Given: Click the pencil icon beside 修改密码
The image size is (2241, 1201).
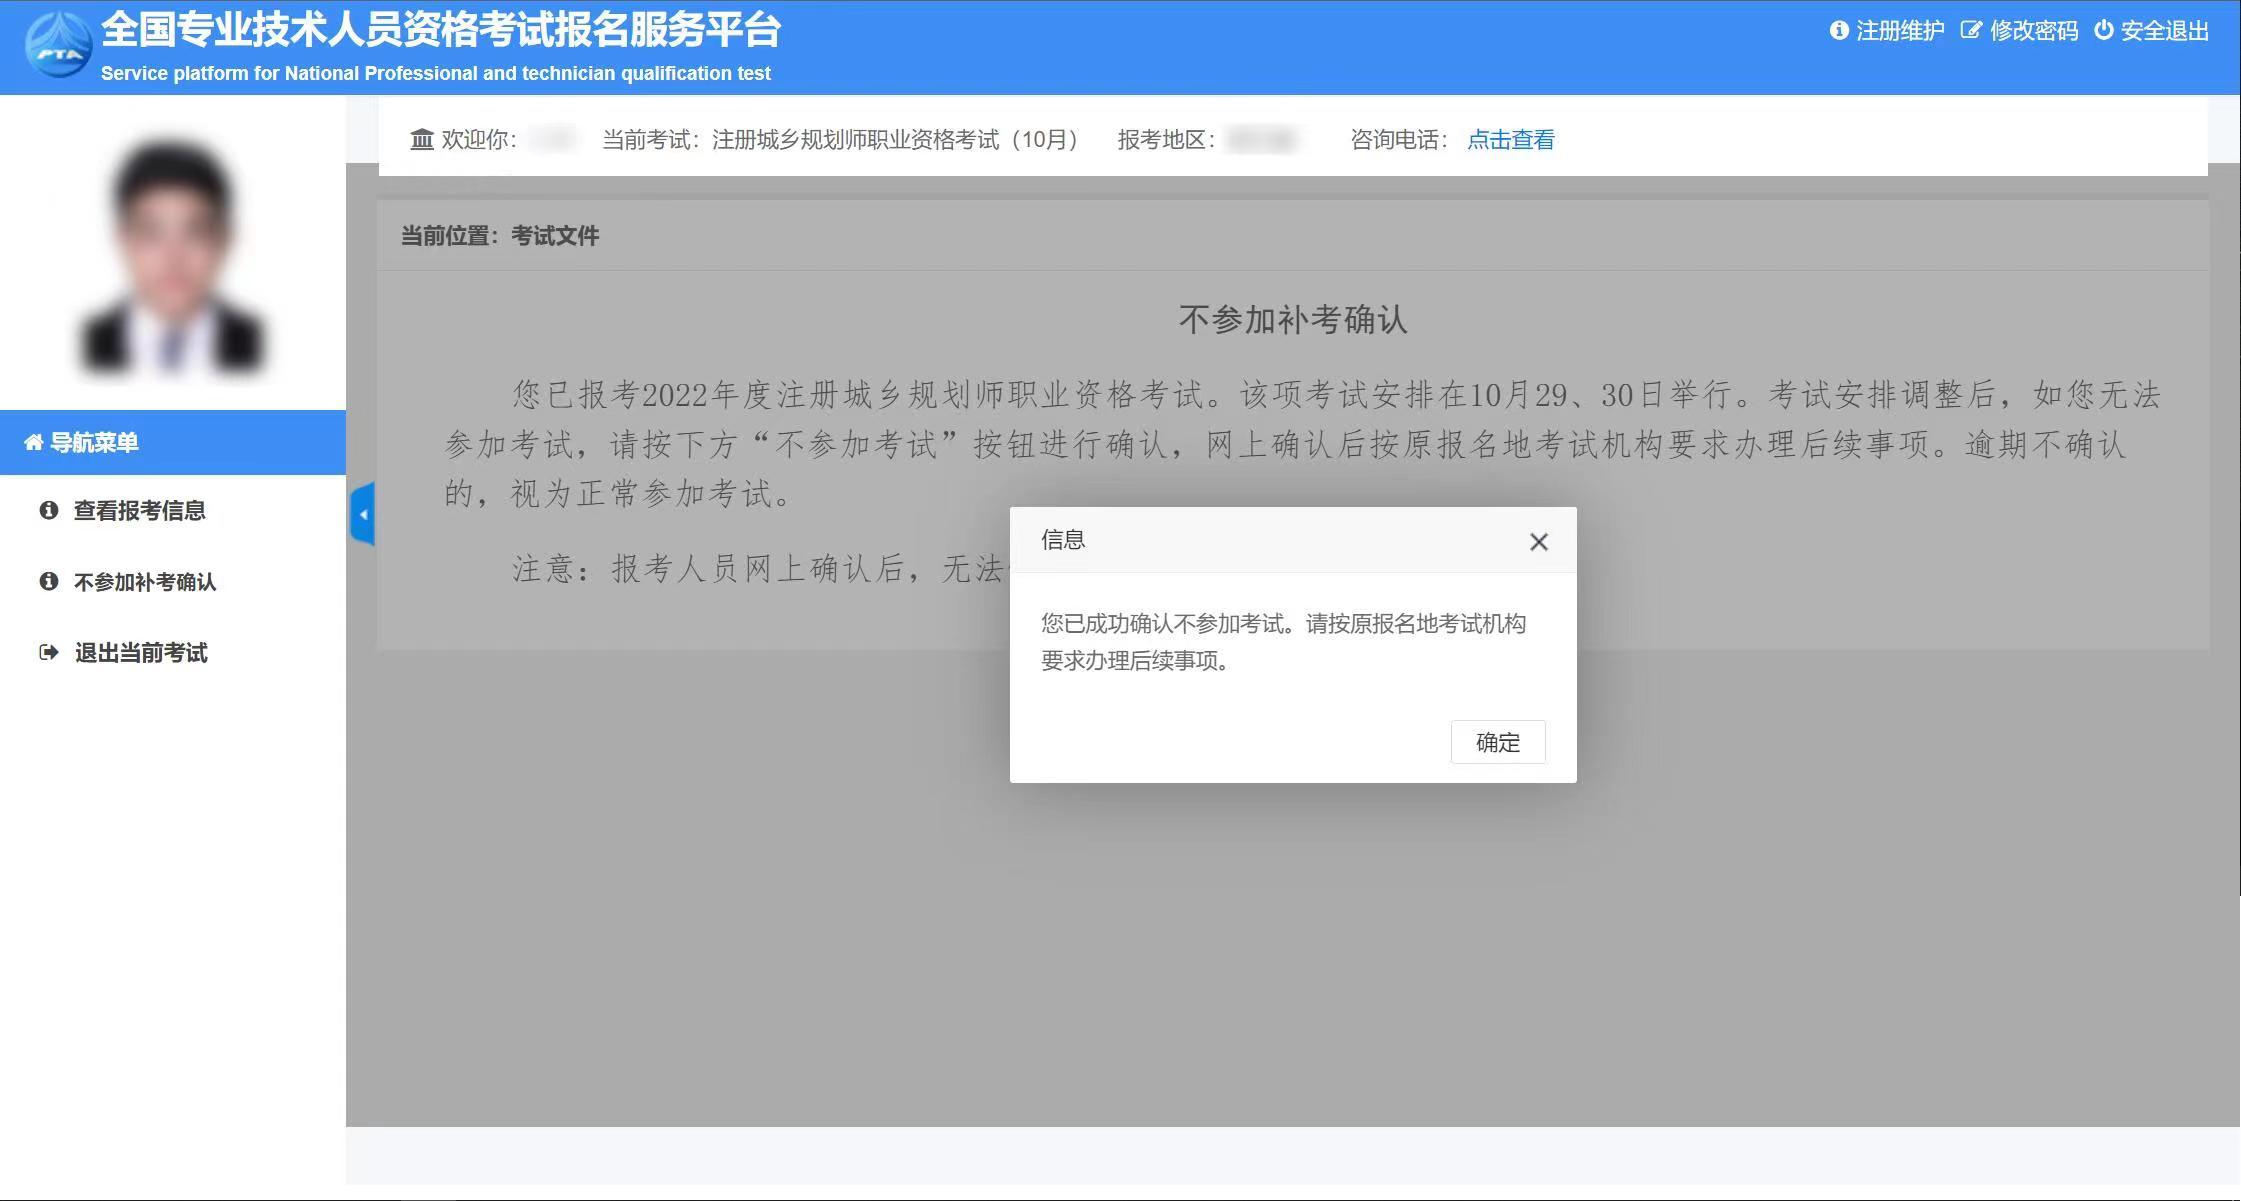Looking at the screenshot, I should (1969, 30).
